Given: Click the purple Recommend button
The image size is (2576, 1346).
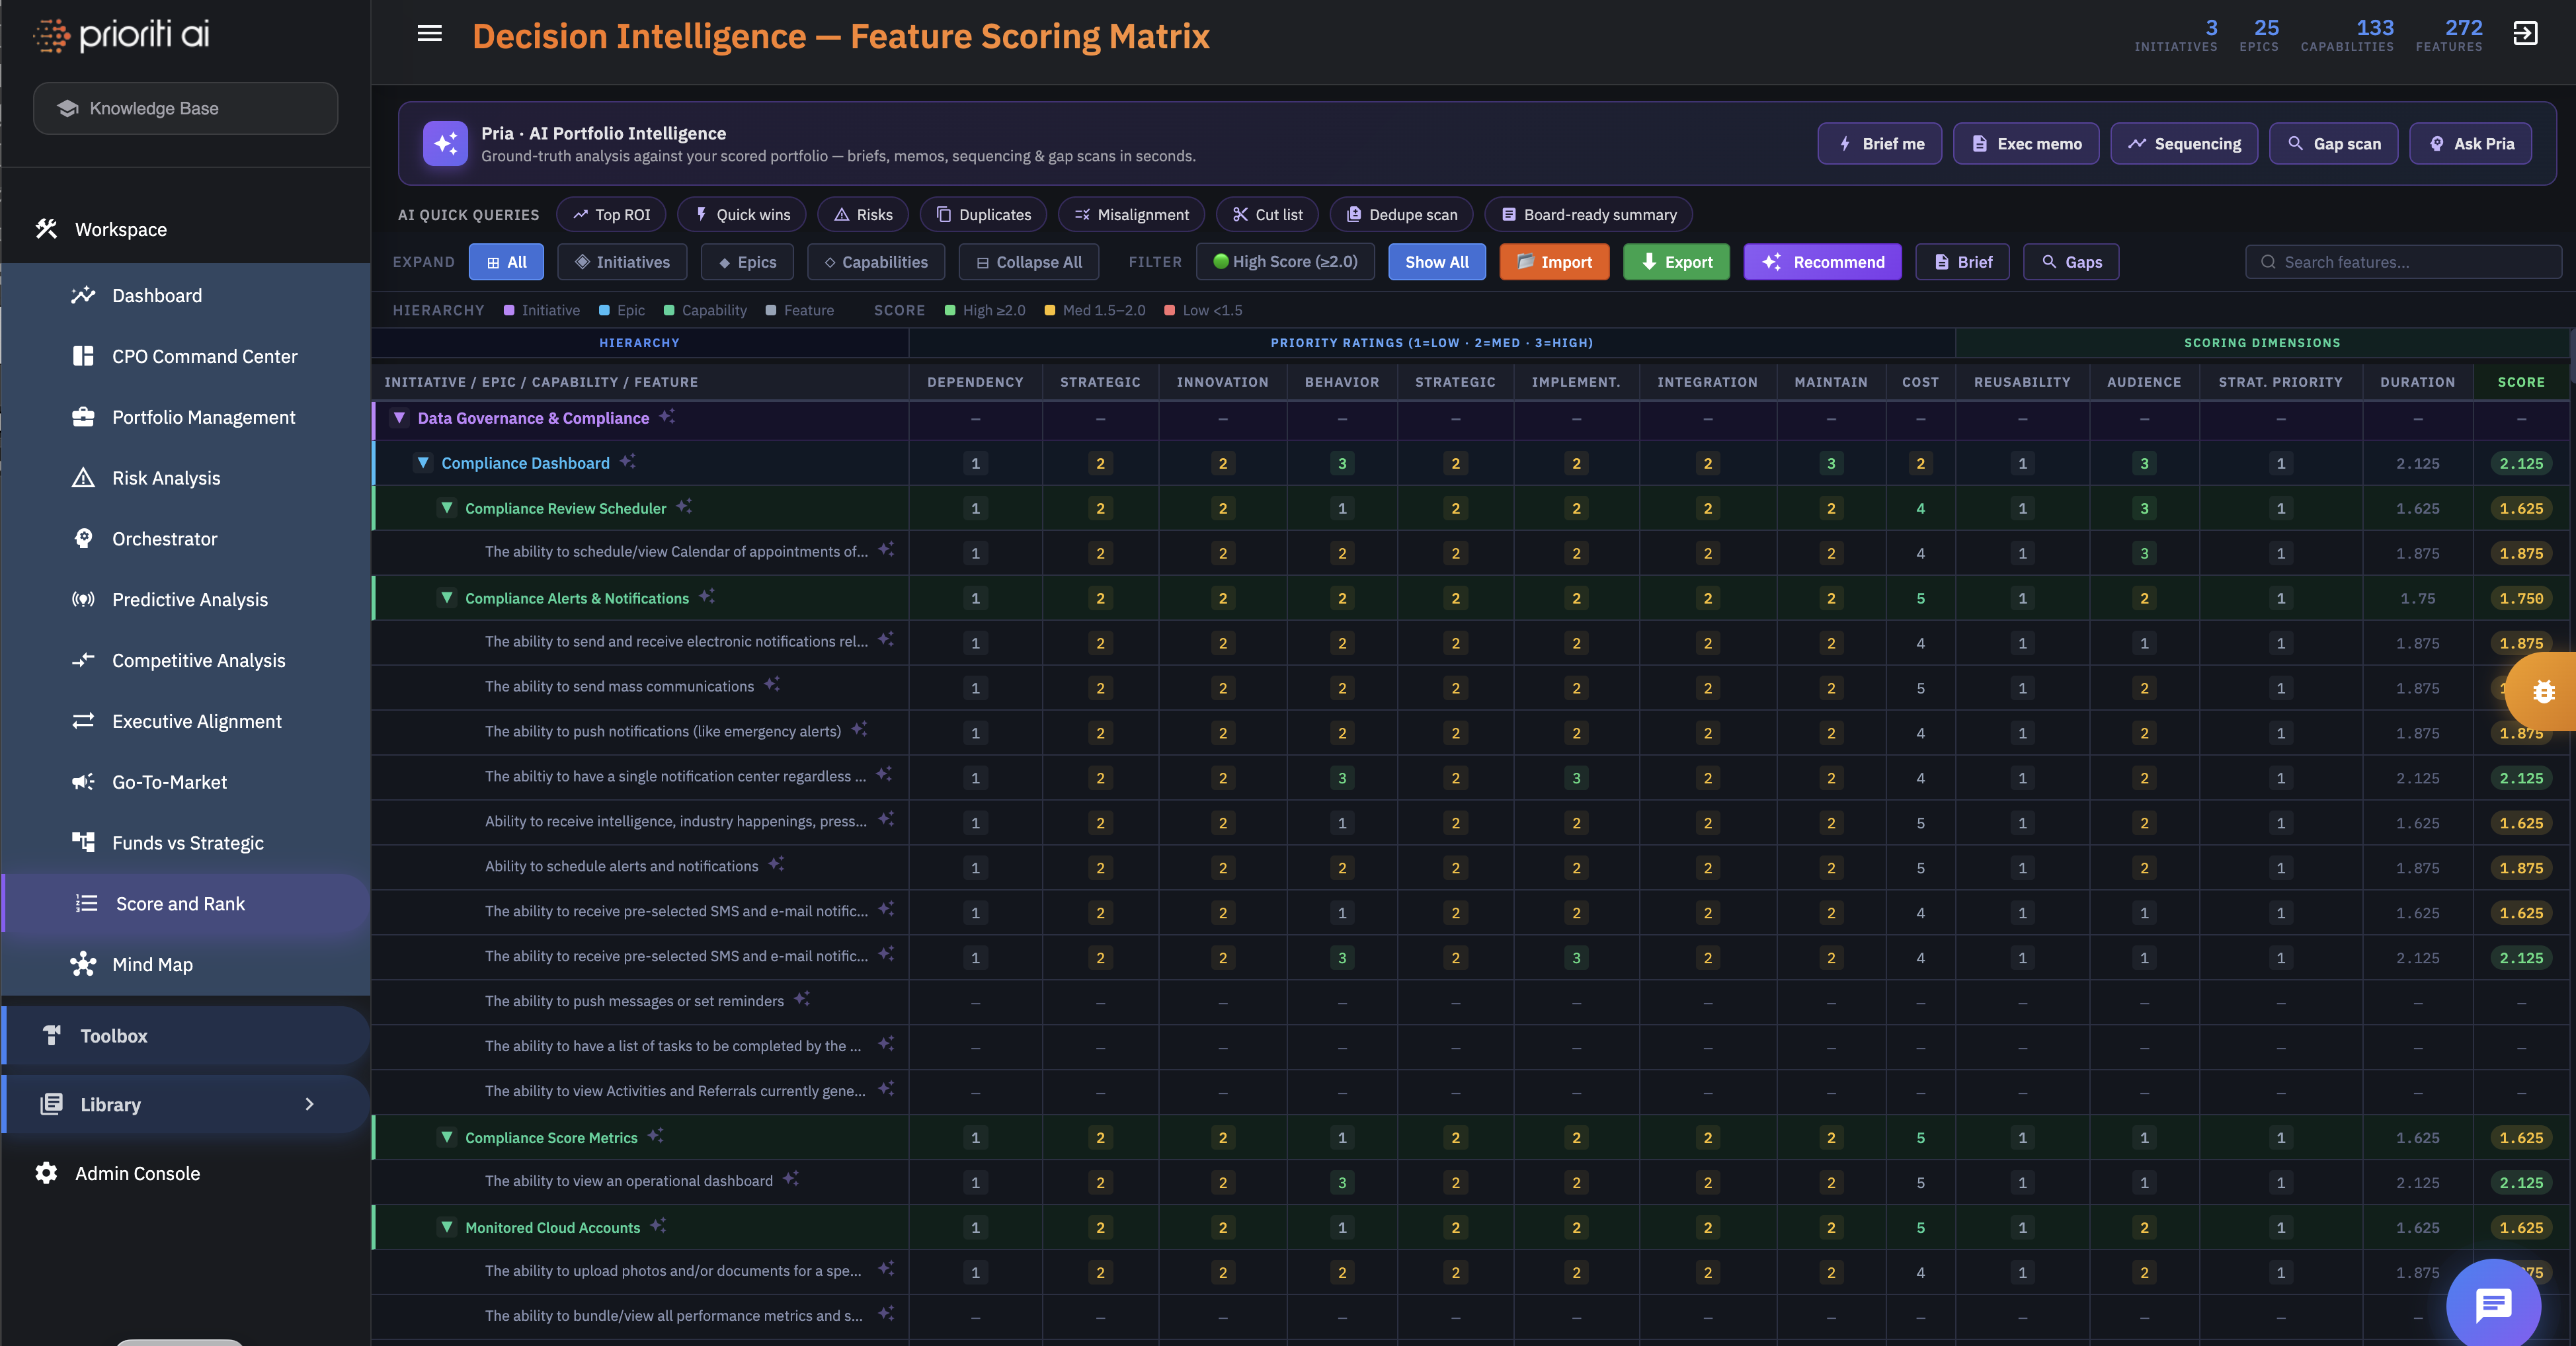Looking at the screenshot, I should point(1822,261).
